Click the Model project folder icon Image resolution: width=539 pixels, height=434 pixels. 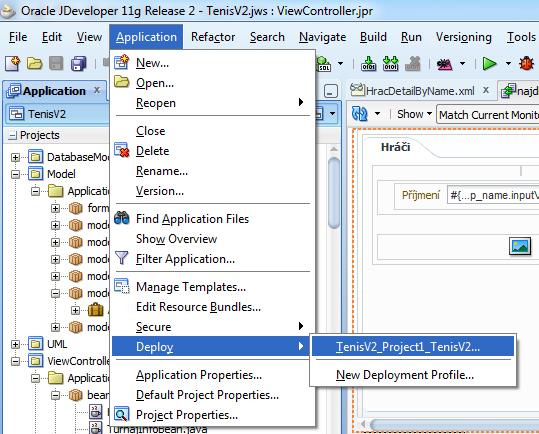36,174
